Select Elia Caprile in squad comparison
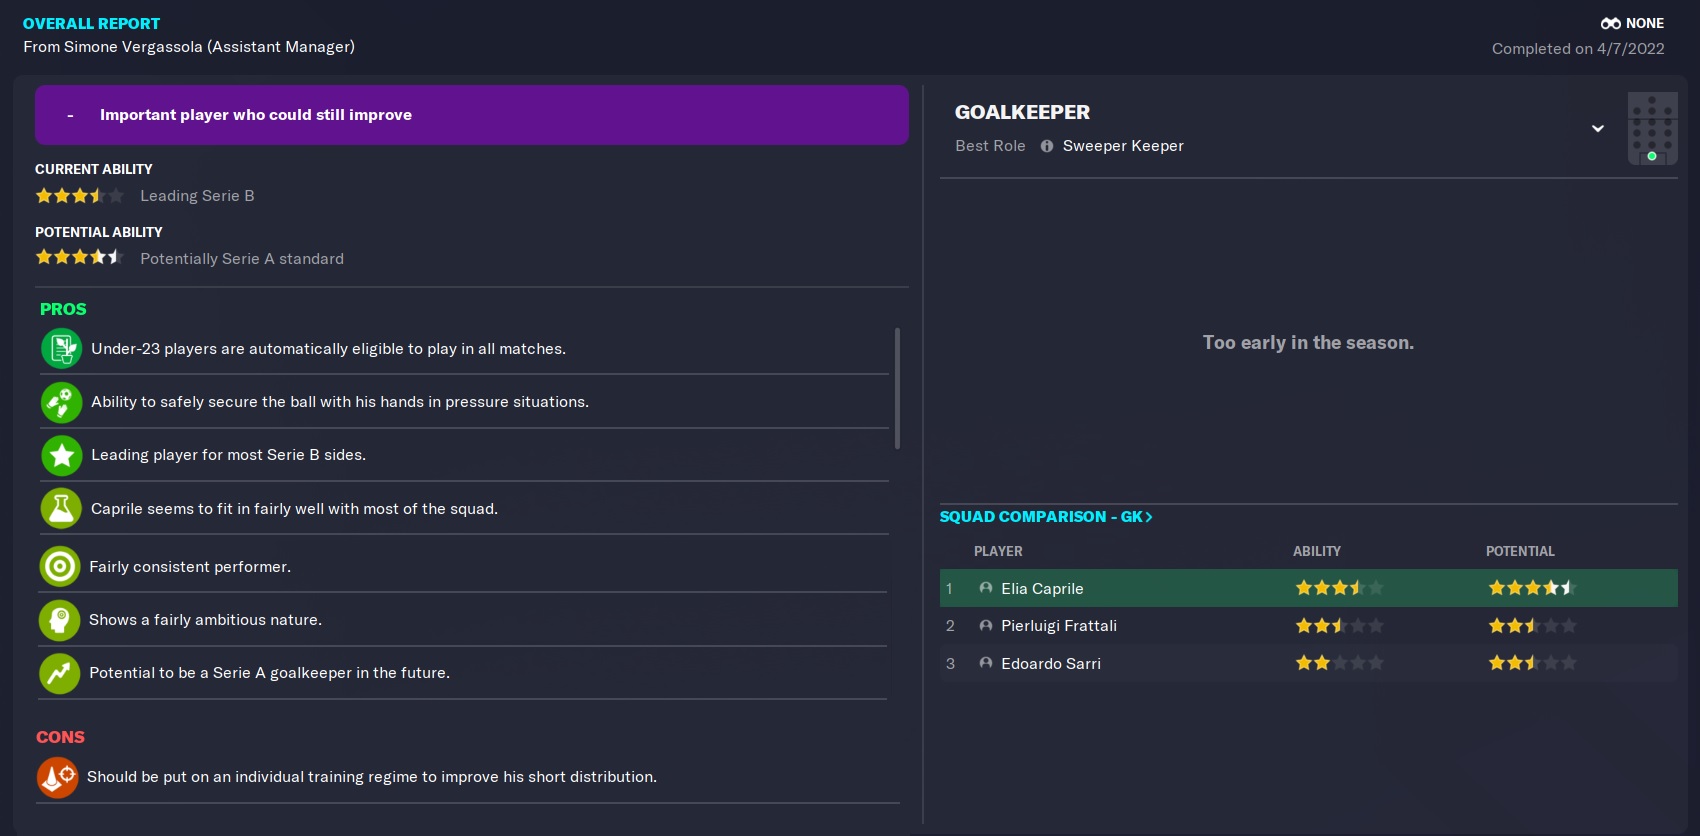Screen dimensions: 1700x836 coord(1308,588)
